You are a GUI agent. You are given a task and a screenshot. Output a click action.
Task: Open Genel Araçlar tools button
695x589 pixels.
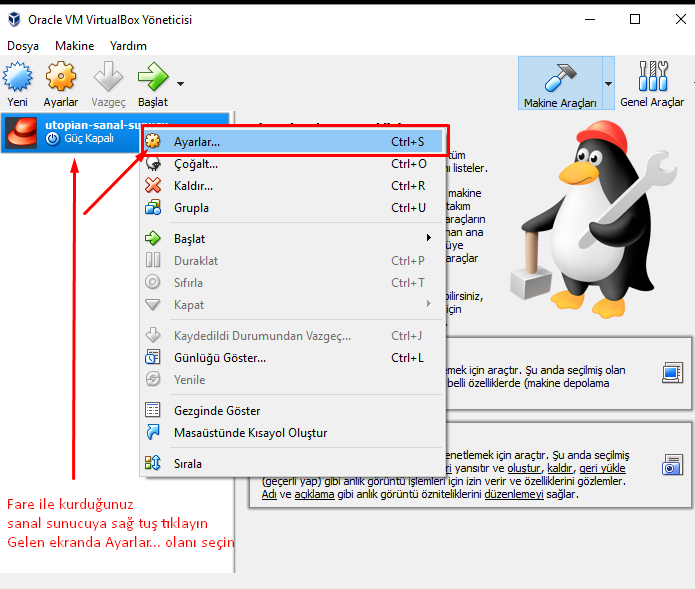652,83
